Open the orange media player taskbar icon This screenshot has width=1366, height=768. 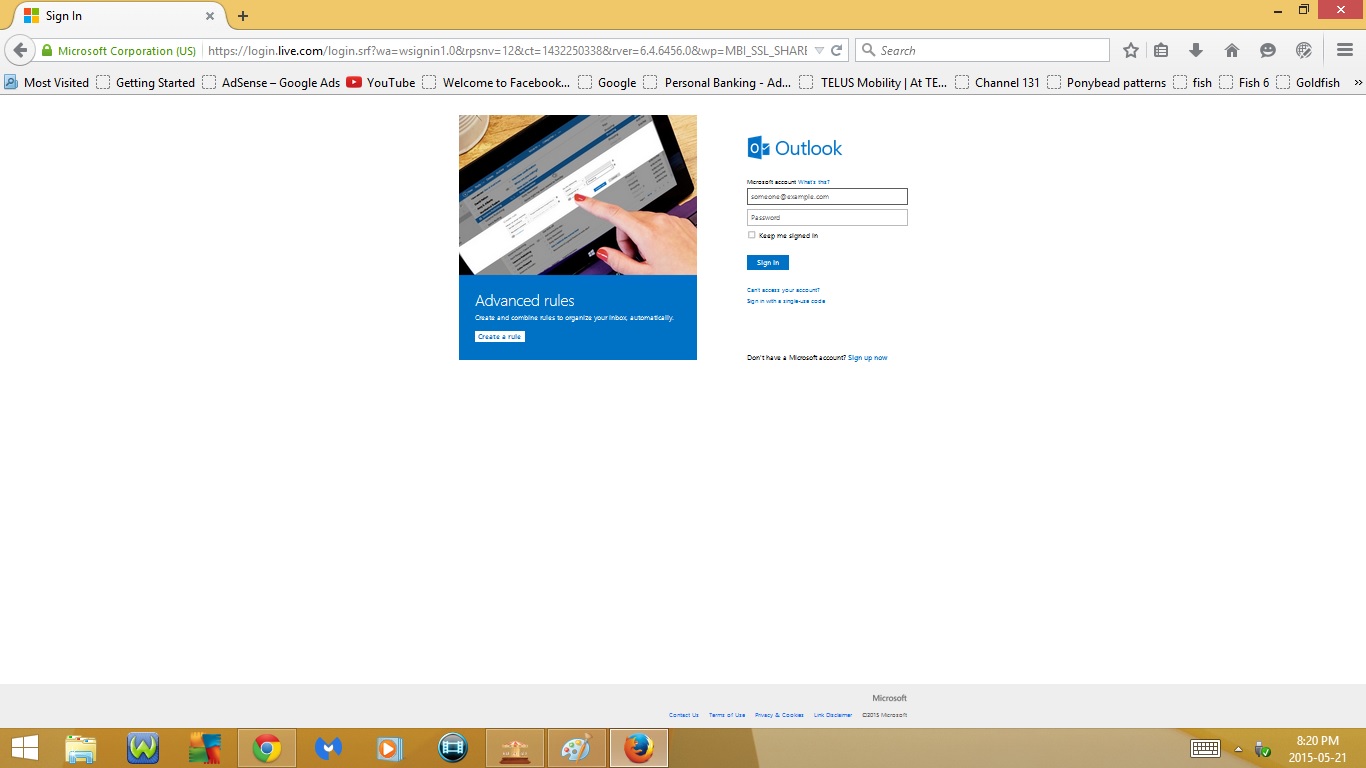coord(391,748)
